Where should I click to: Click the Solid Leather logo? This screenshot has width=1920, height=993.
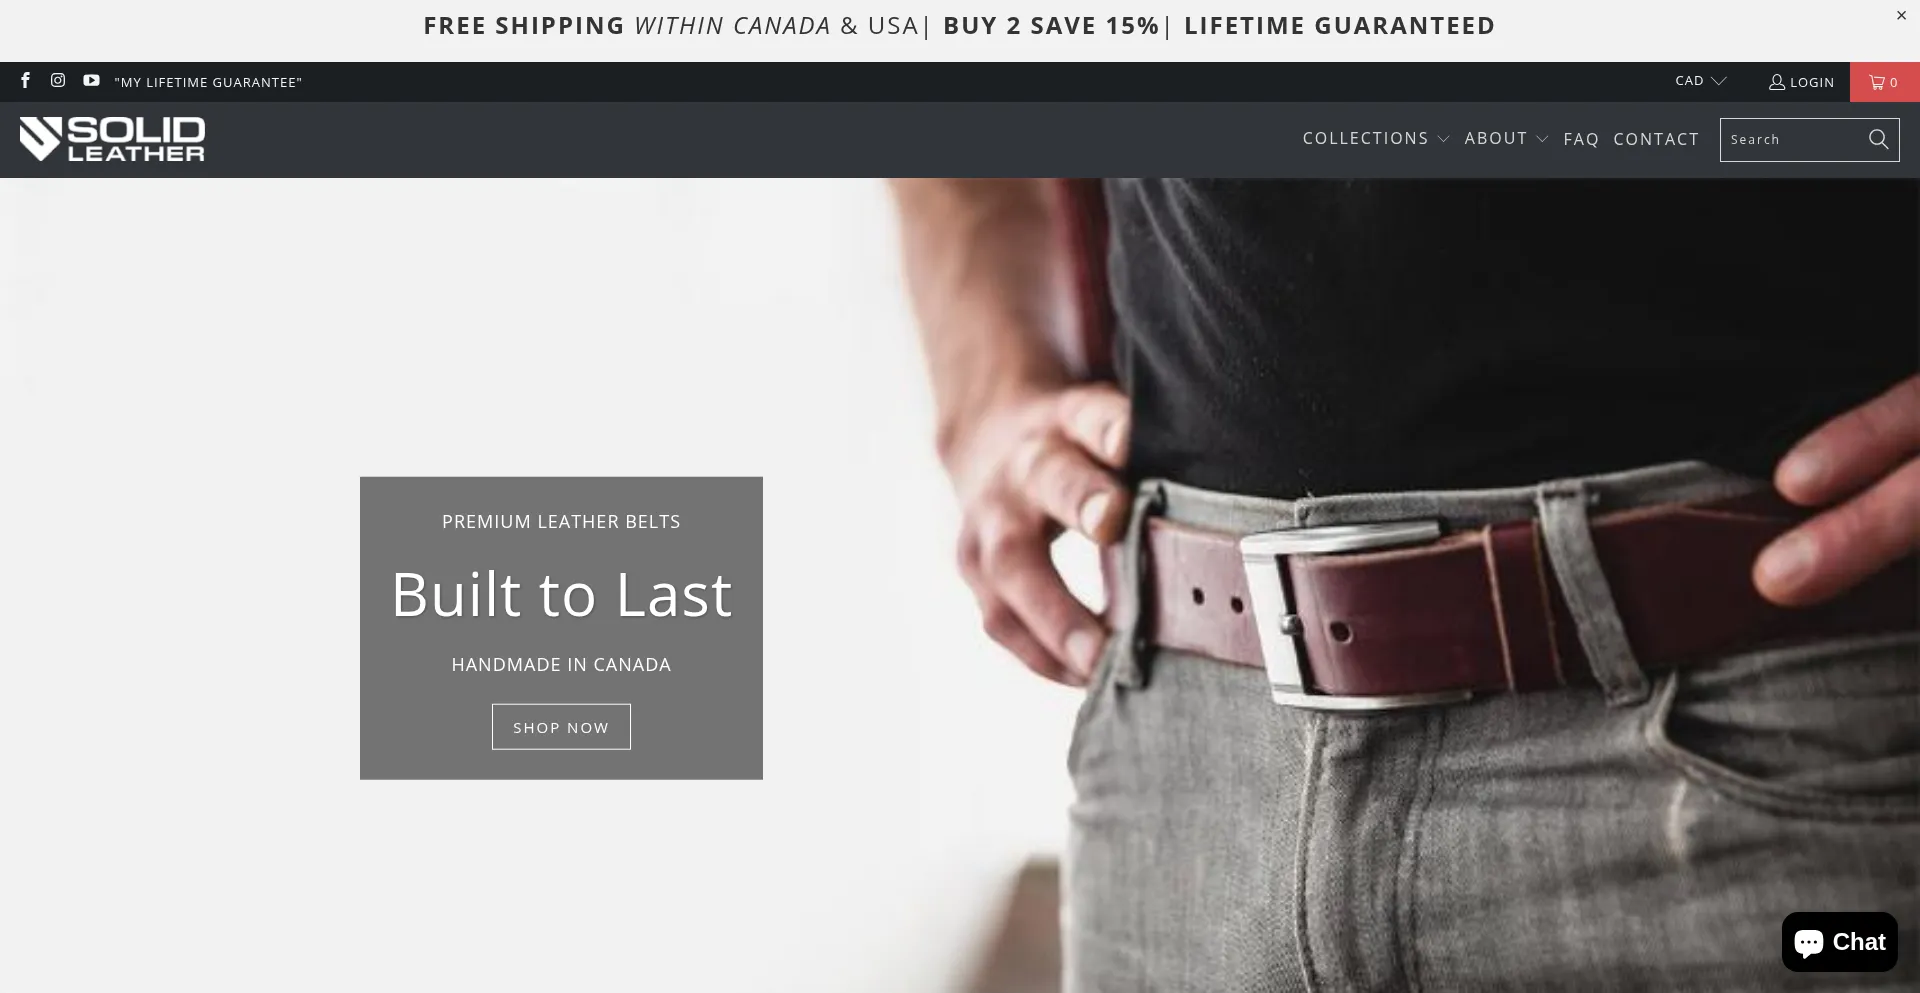[x=112, y=139]
